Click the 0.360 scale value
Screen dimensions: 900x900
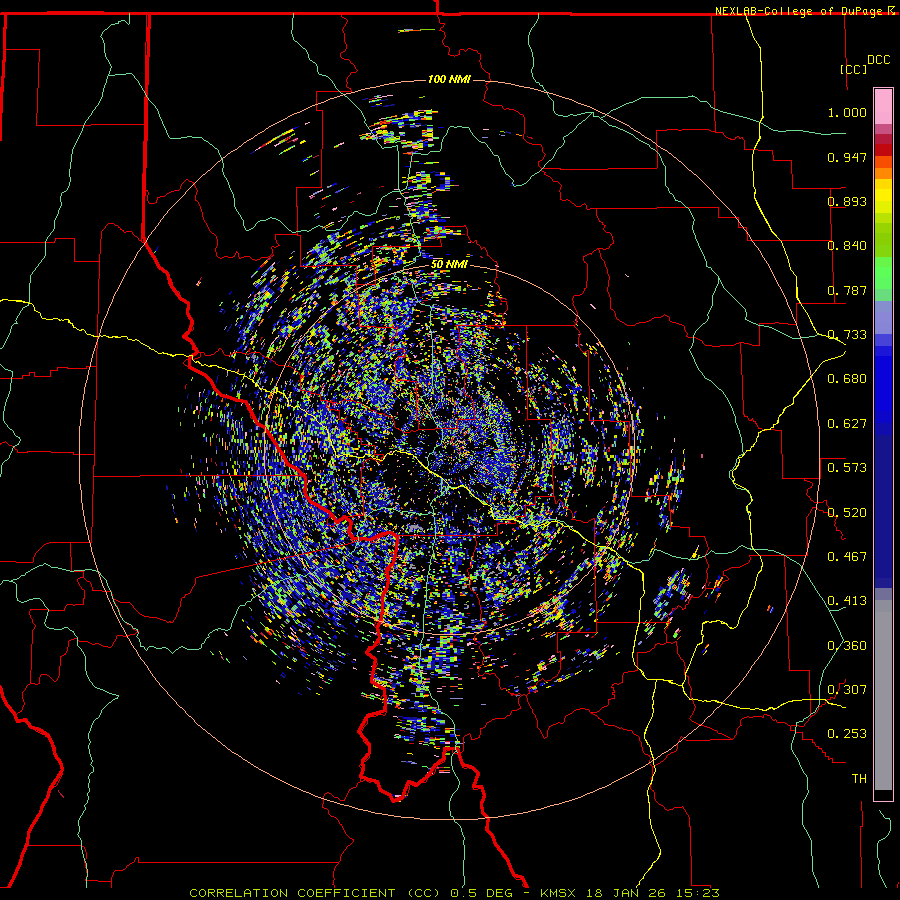click(847, 646)
